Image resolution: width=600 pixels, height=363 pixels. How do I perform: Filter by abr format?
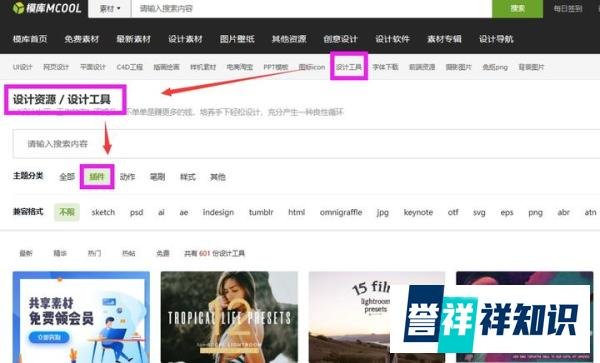[564, 212]
